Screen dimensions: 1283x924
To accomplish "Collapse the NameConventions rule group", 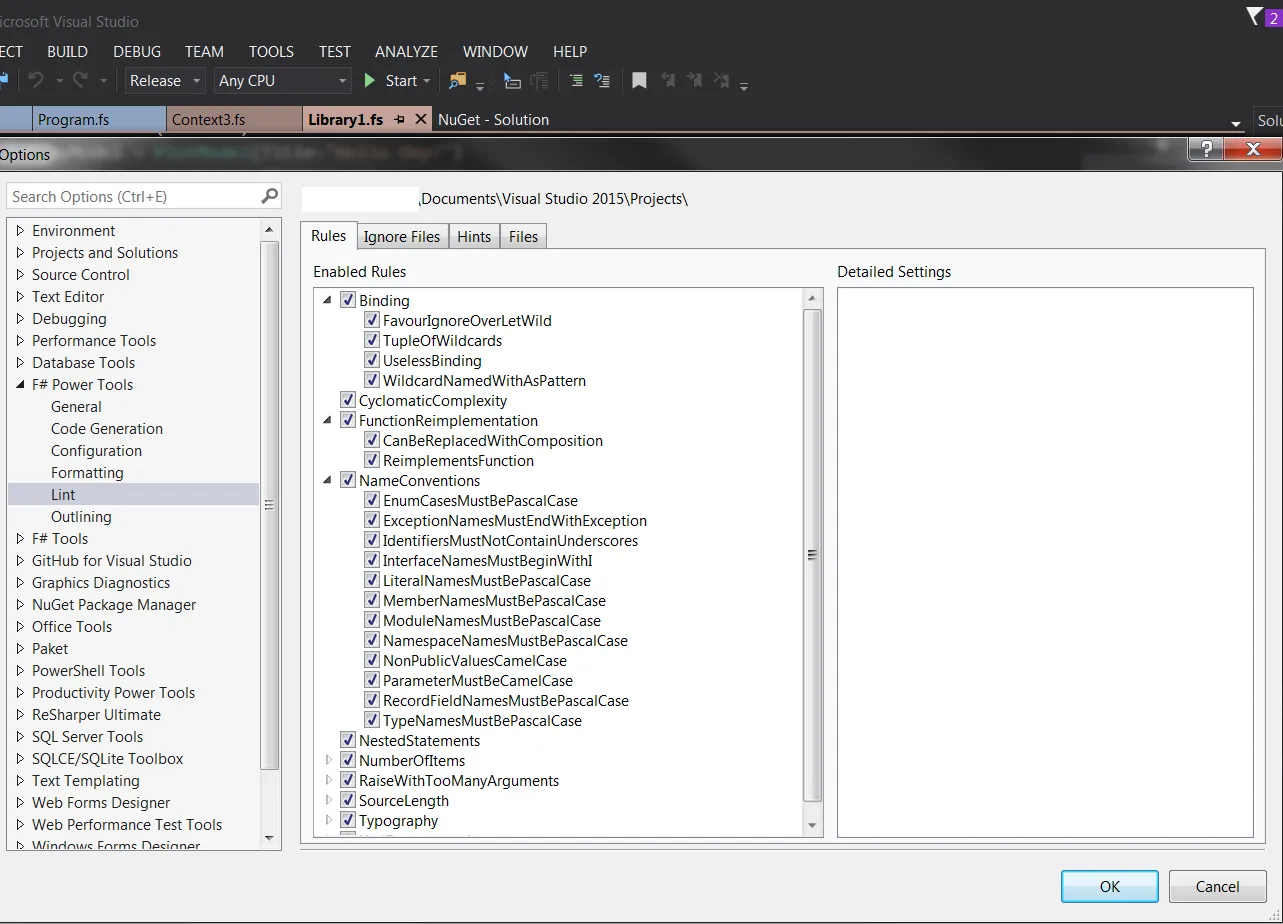I will tap(328, 481).
